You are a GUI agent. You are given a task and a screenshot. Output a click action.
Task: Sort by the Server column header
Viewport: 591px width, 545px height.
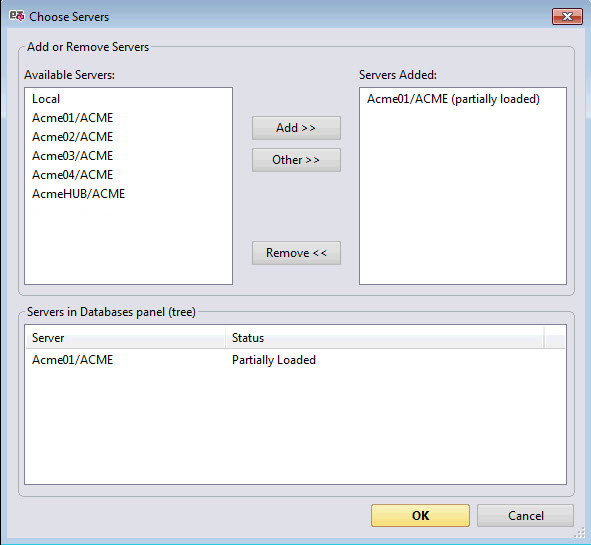[x=126, y=338]
